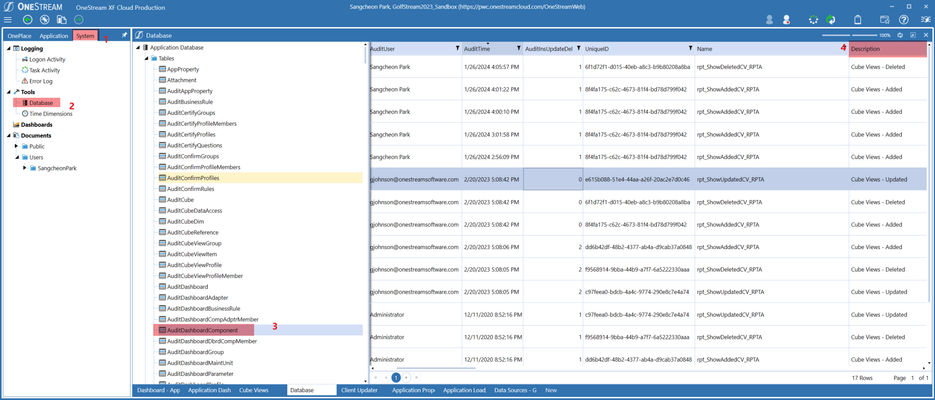Switch to the OnePlace tab
935x400 pixels.
(20, 36)
